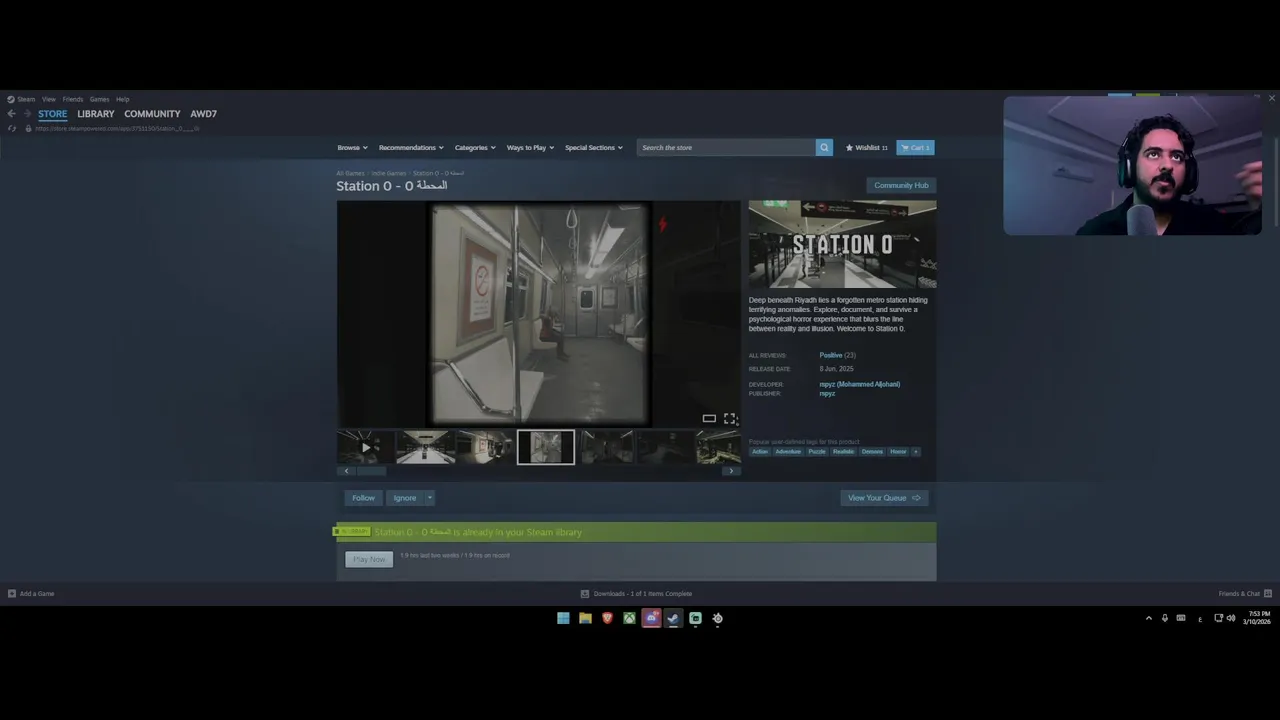Open Xbox app from the taskbar
Screen dimensions: 1280x720
629,618
